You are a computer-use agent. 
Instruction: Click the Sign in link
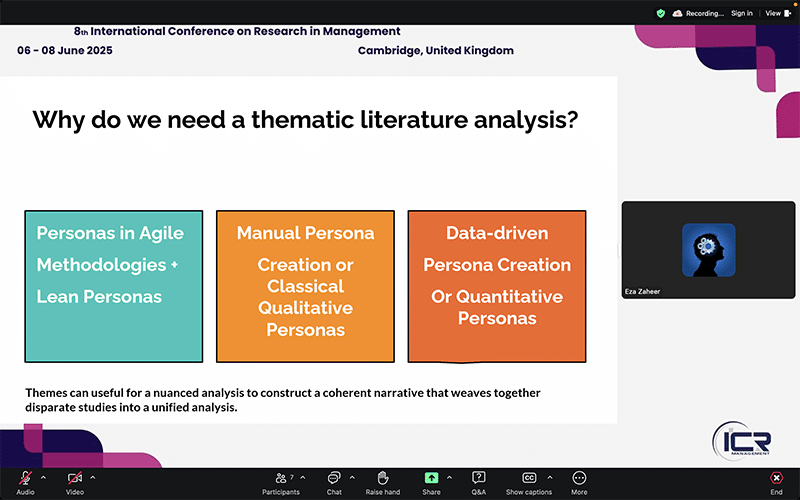pos(741,13)
